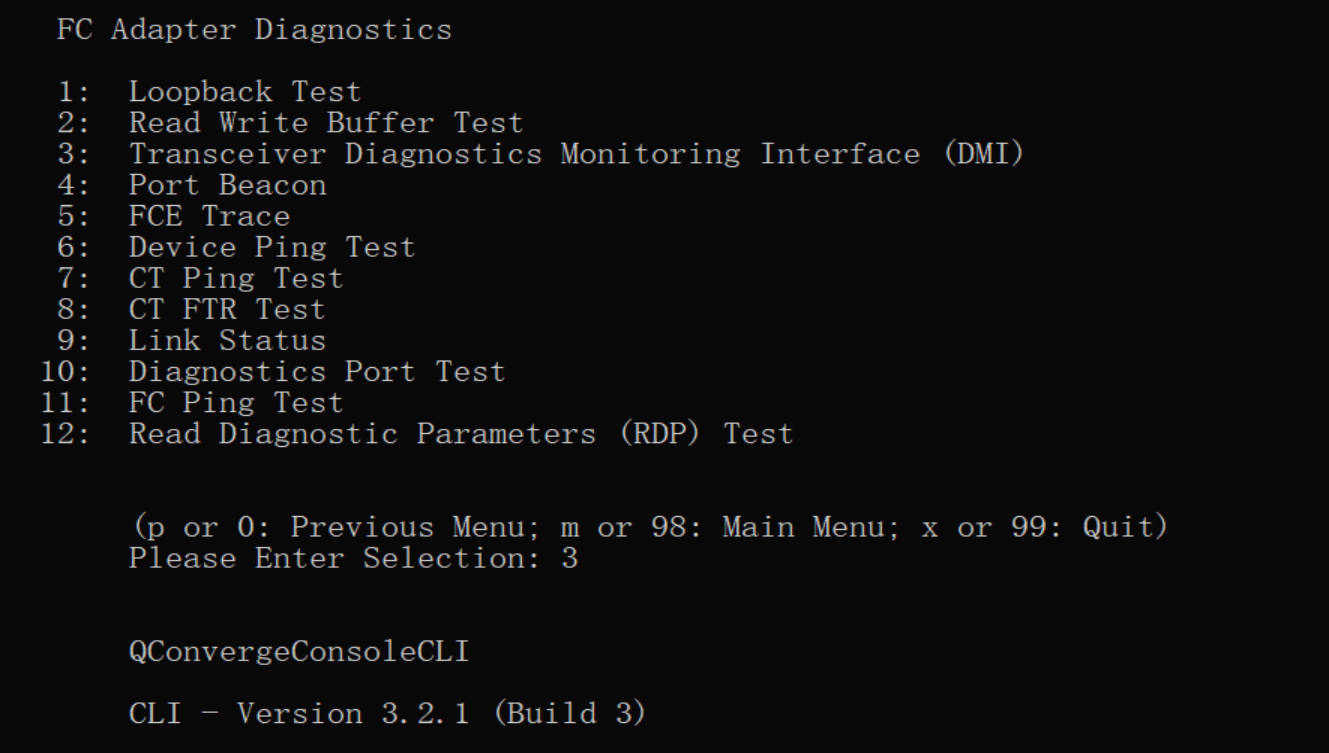
Task: Click the entered selection value 3
Action: [569, 558]
